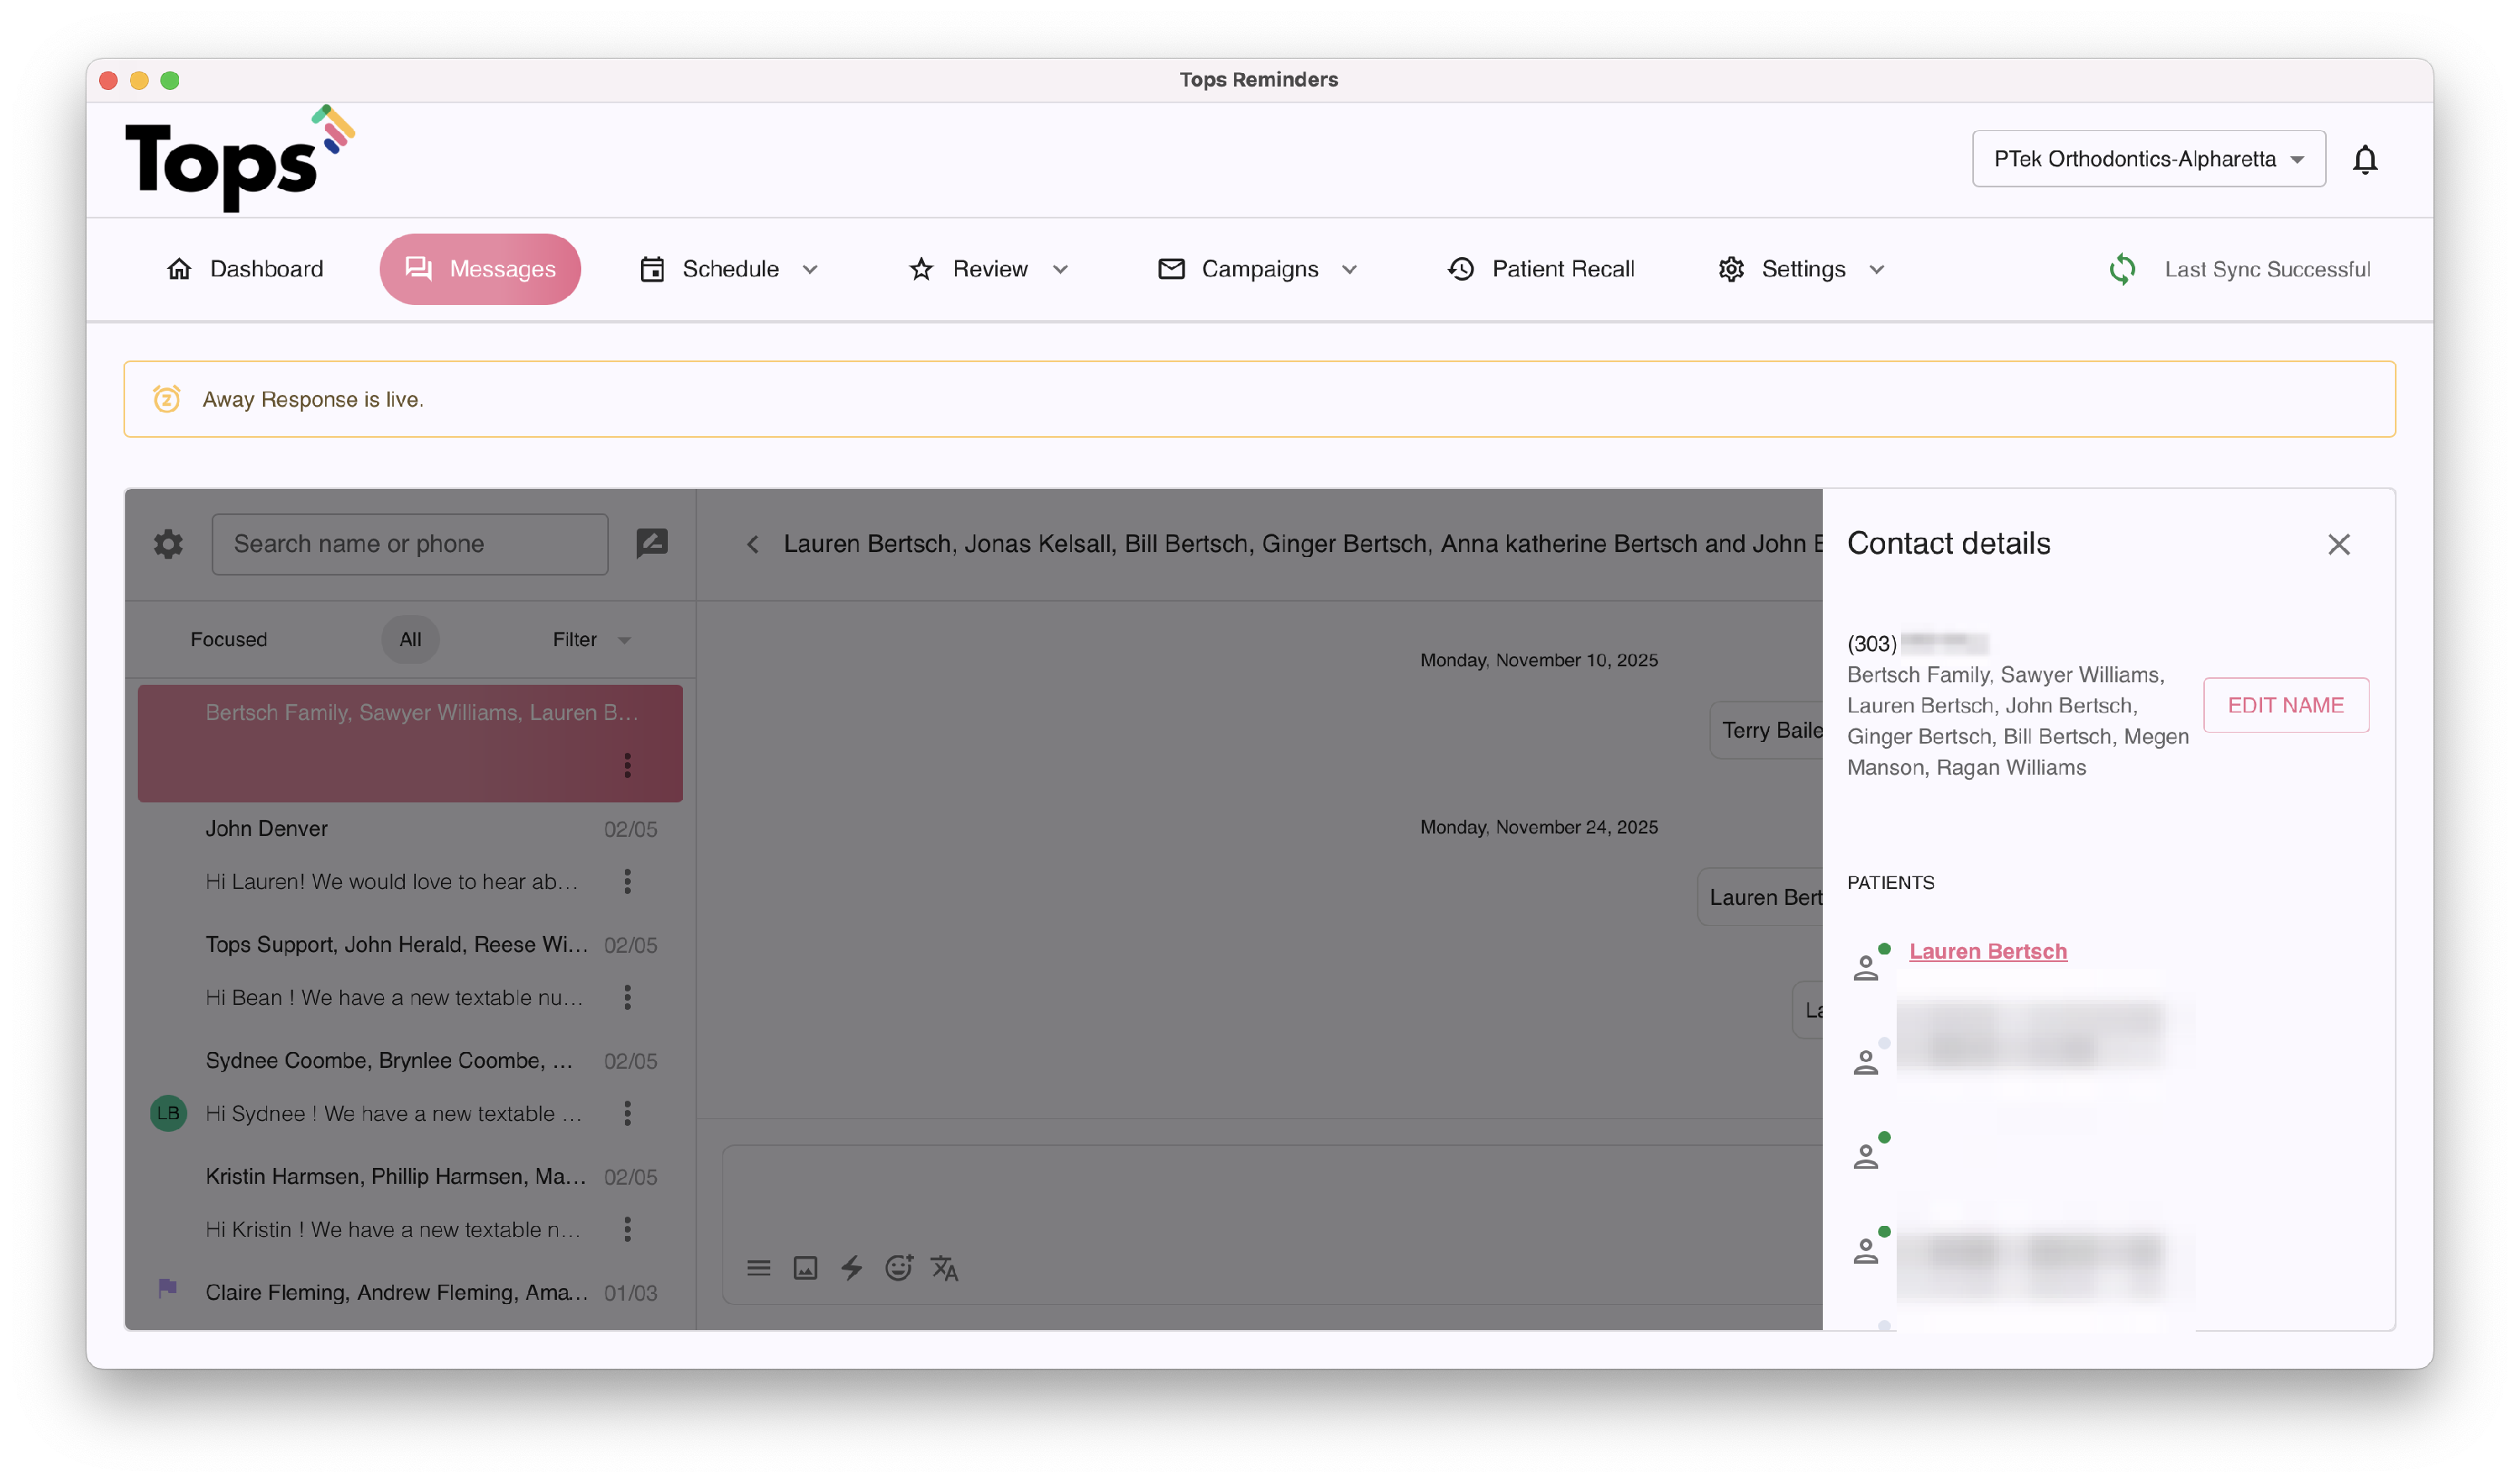
Task: Click the Last Sync refresh icon
Action: coord(2121,269)
